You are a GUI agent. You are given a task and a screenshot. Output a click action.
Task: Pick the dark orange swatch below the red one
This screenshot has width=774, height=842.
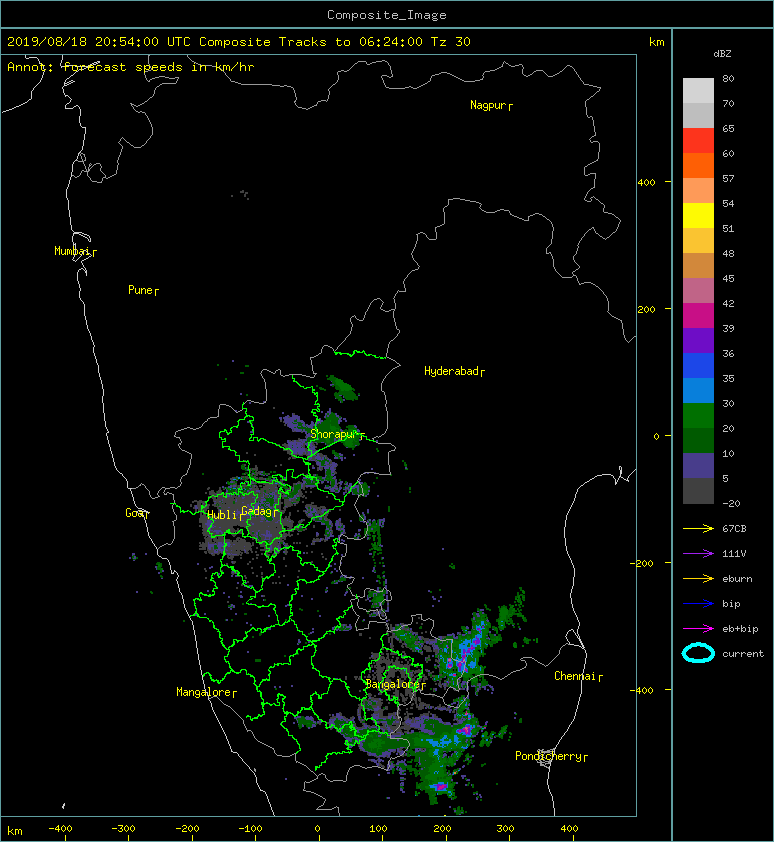698,165
